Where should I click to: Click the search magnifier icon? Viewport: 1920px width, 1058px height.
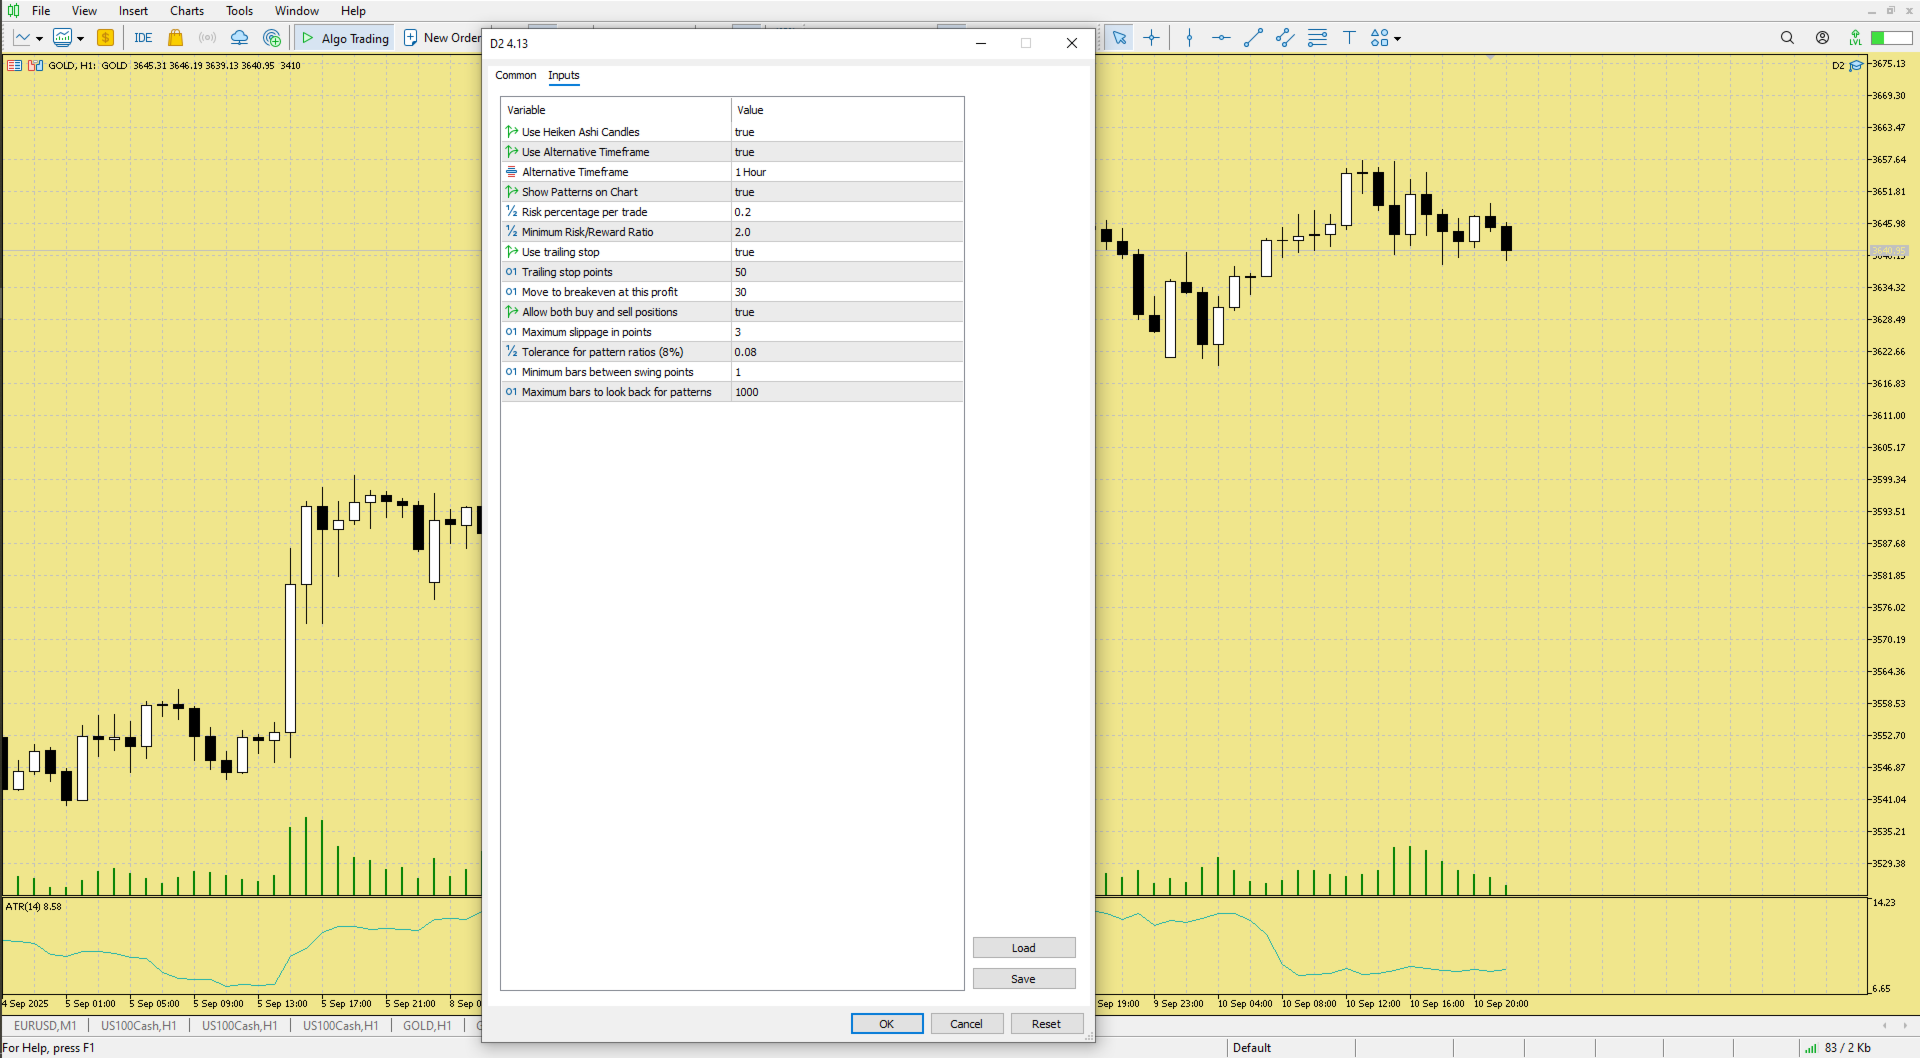coord(1787,38)
